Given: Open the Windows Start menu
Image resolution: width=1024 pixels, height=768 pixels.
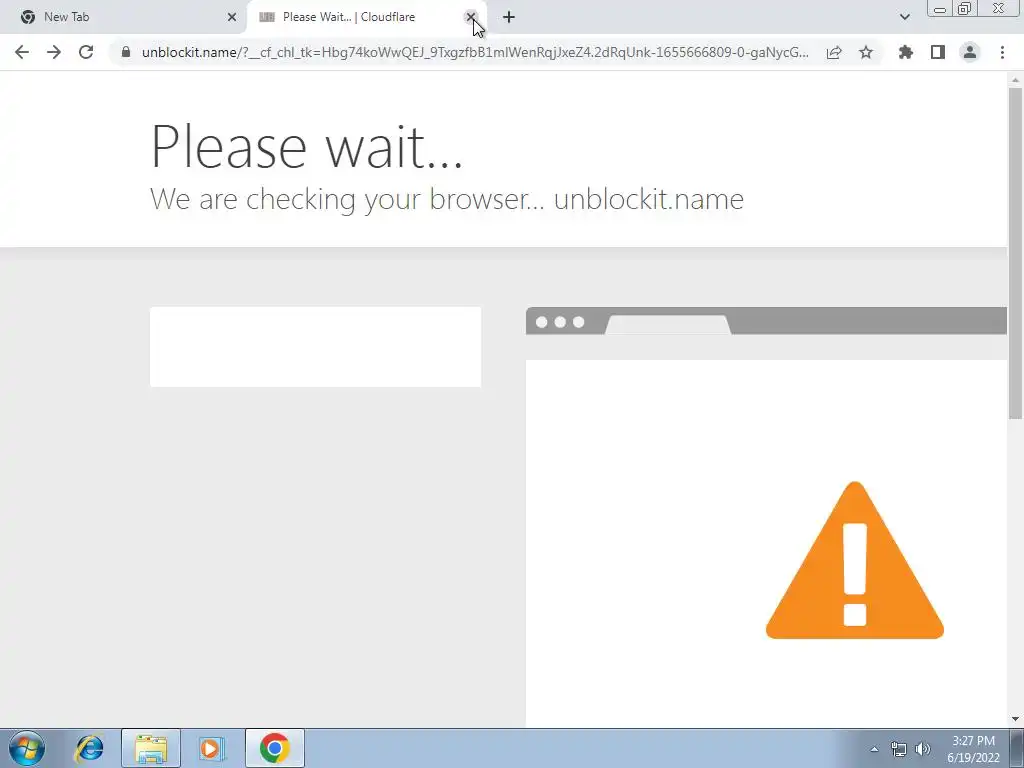Looking at the screenshot, I should click(x=27, y=748).
